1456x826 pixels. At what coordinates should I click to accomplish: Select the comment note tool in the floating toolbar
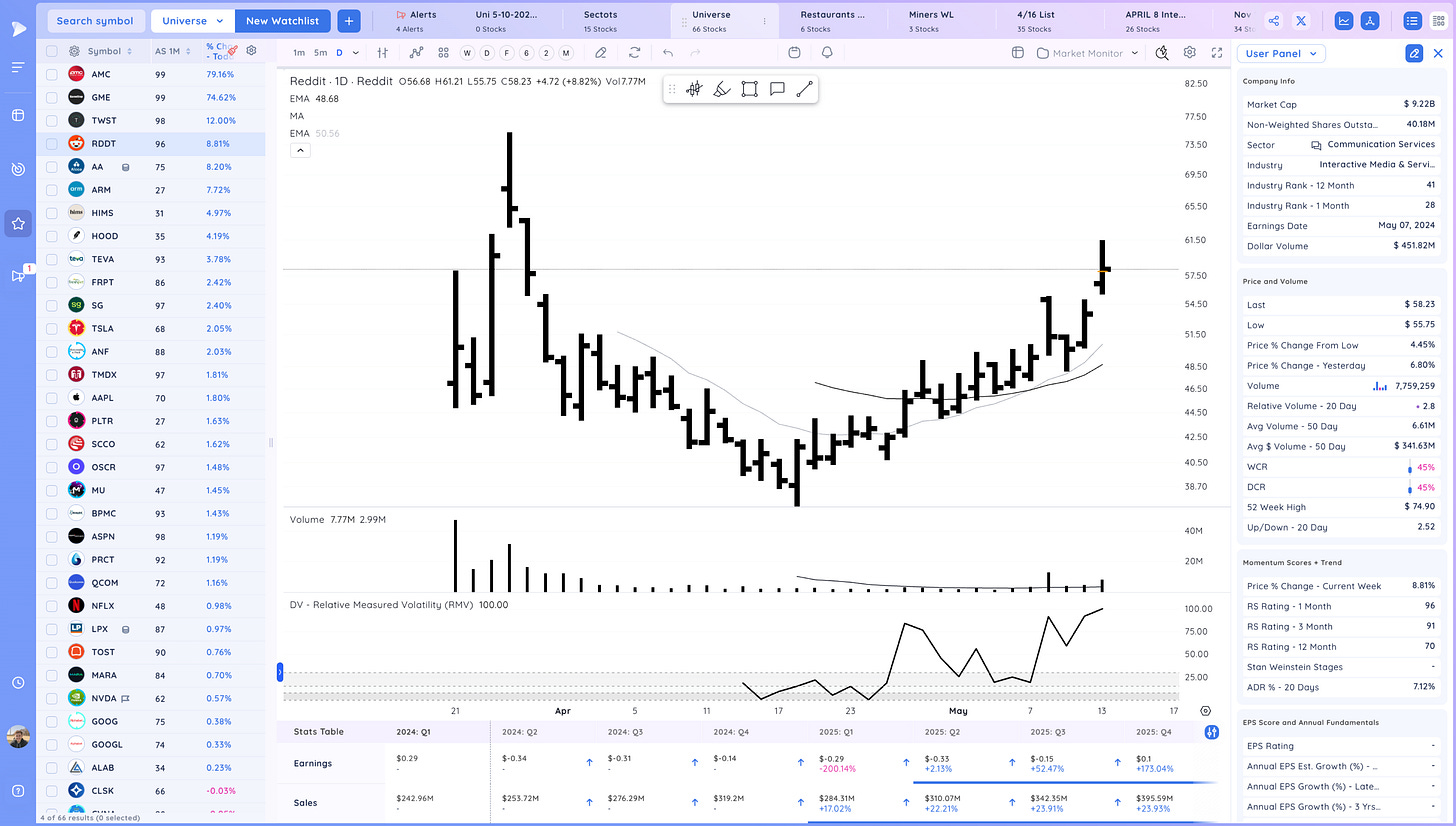pyautogui.click(x=776, y=89)
